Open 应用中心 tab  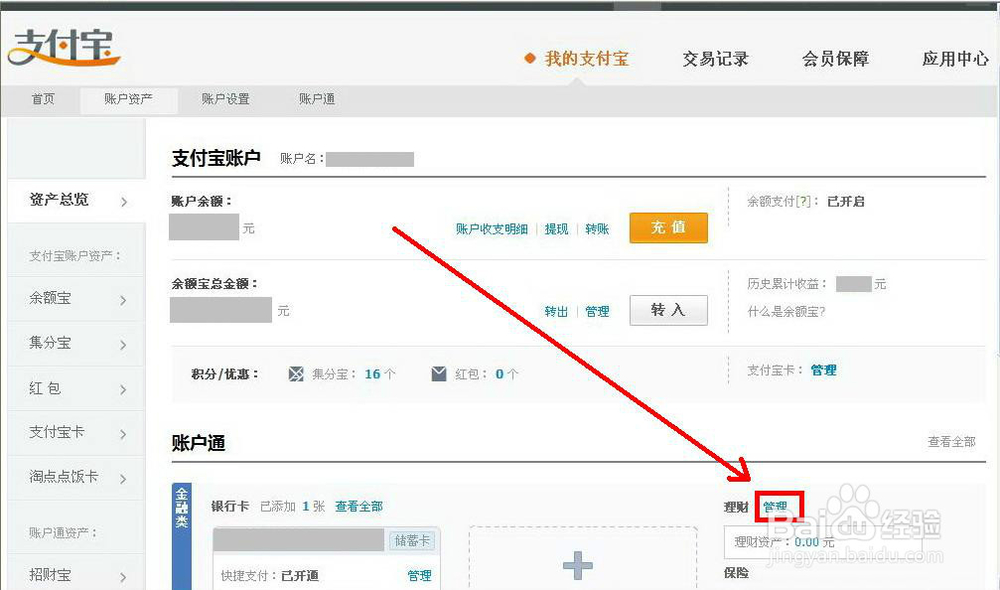pos(955,59)
